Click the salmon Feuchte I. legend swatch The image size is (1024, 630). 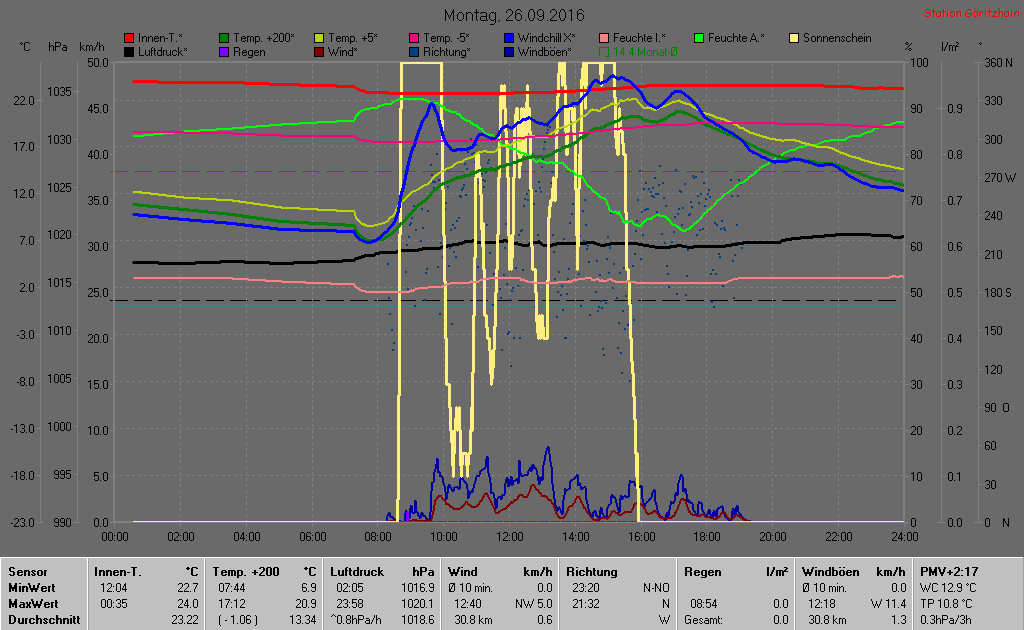pyautogui.click(x=603, y=39)
